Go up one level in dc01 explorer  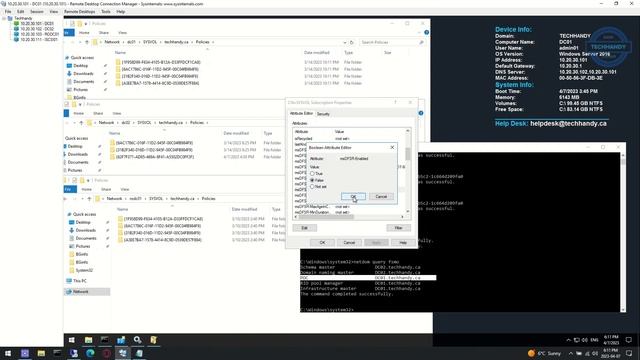[87, 42]
